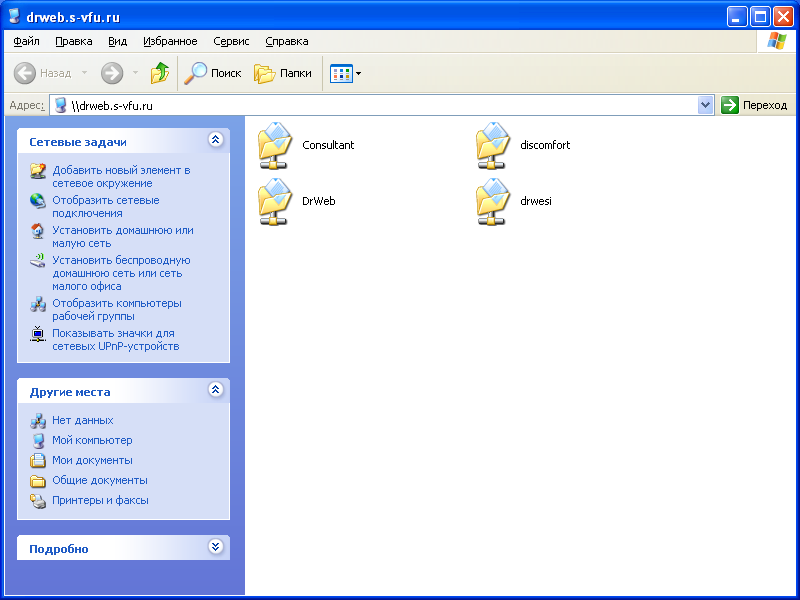The image size is (800, 600).
Task: Click the Мои документы folder icon
Action: [x=38, y=460]
